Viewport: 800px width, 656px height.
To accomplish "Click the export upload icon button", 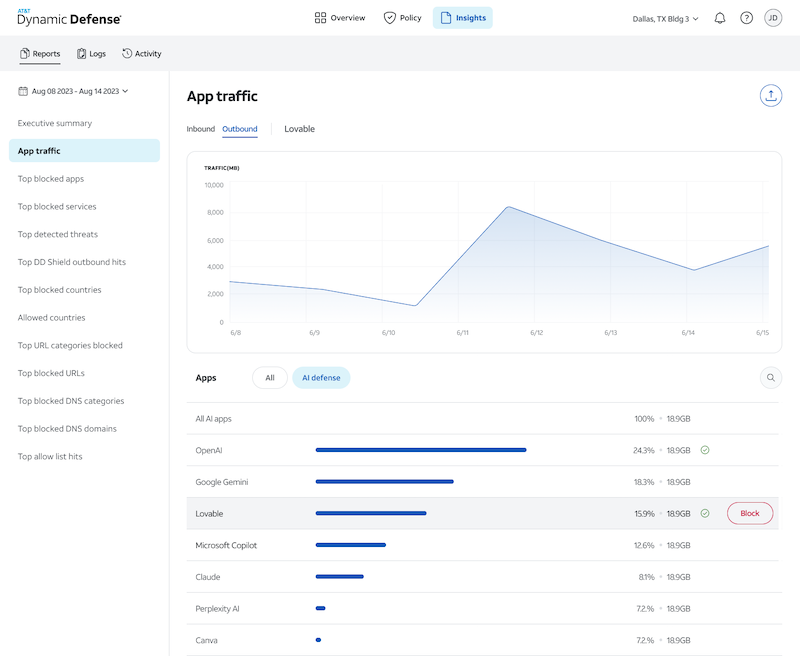I will coord(770,95).
